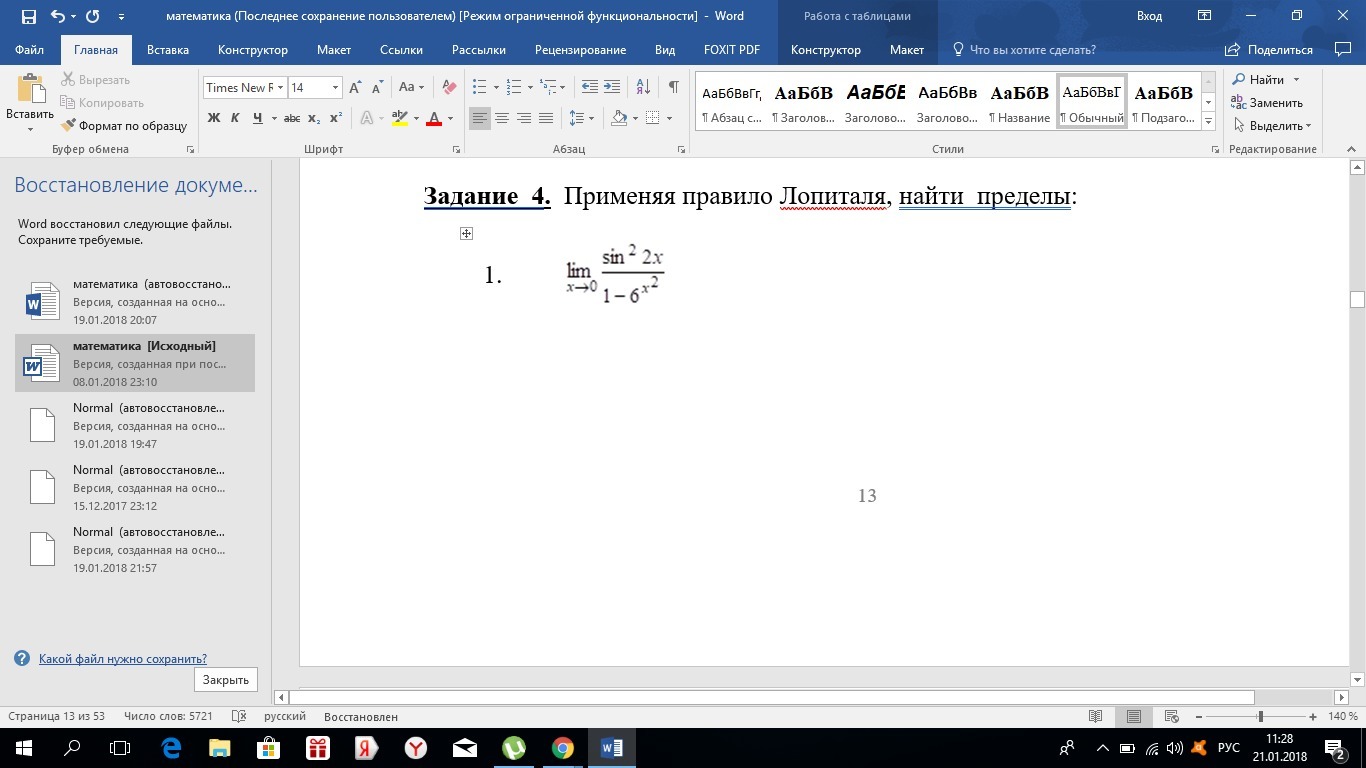Center-align the paragraph text

click(502, 118)
